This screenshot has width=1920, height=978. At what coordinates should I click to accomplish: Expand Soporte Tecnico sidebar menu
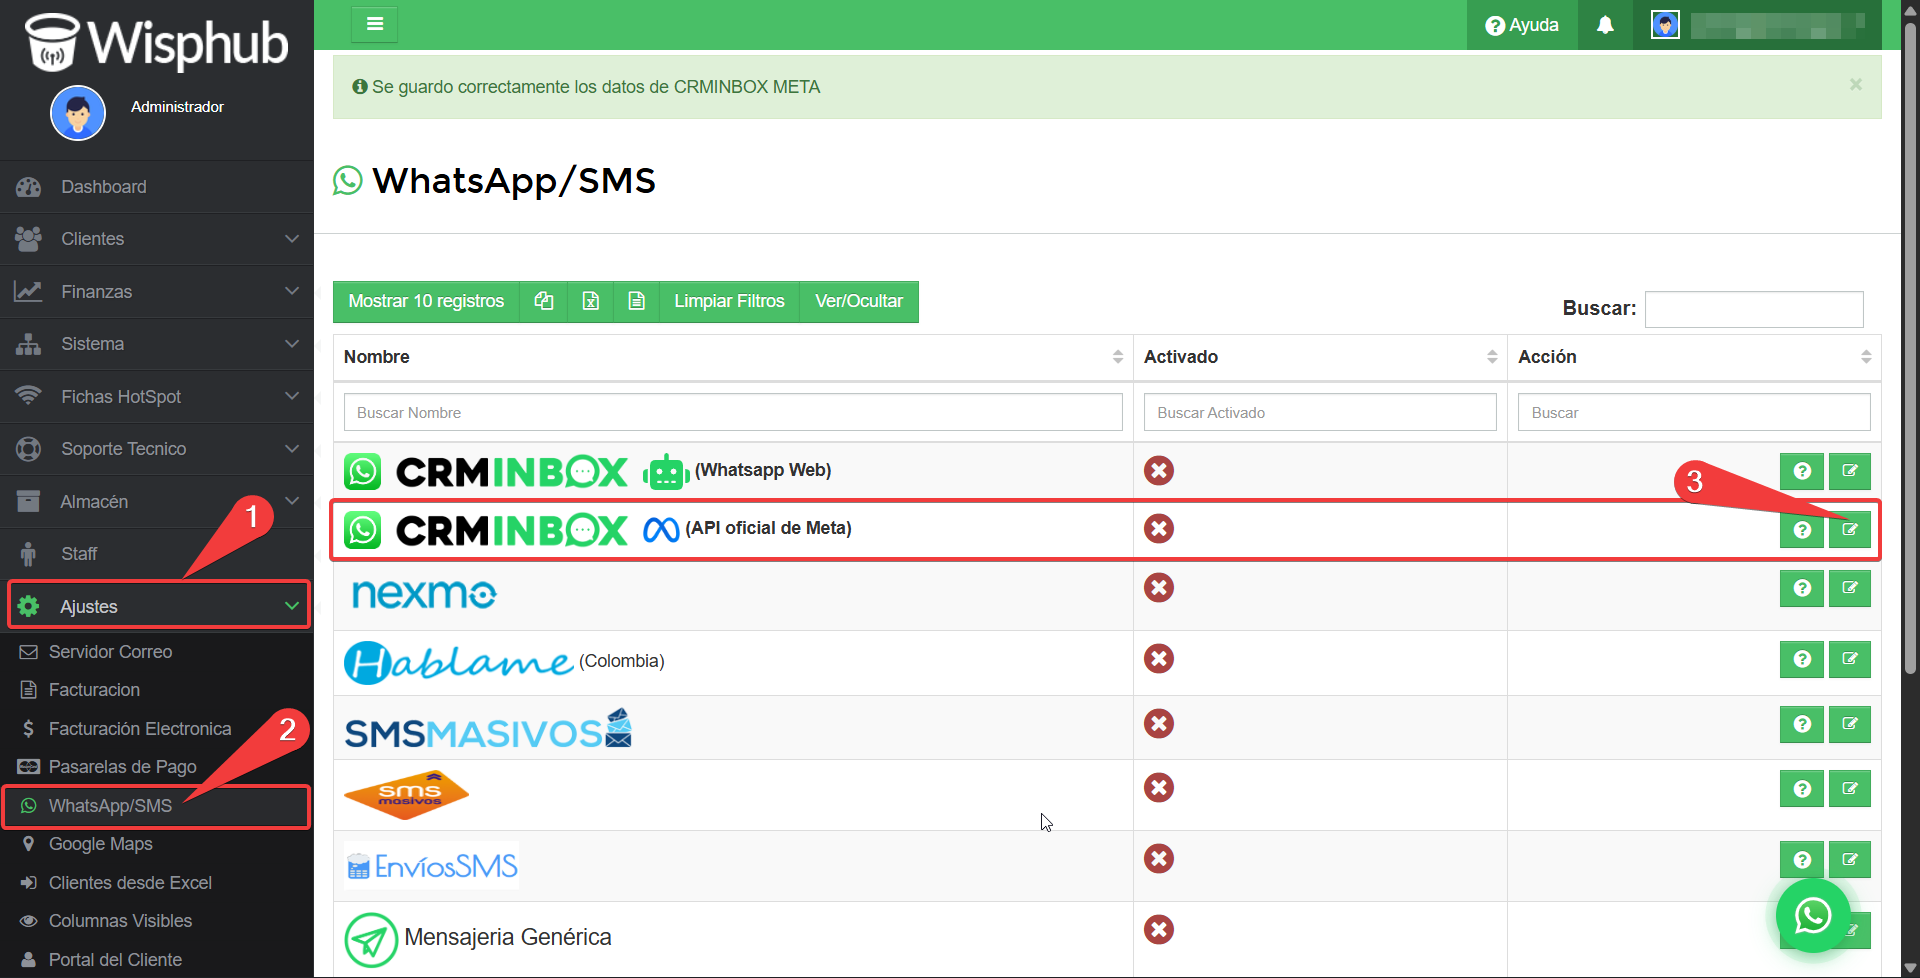pos(157,449)
